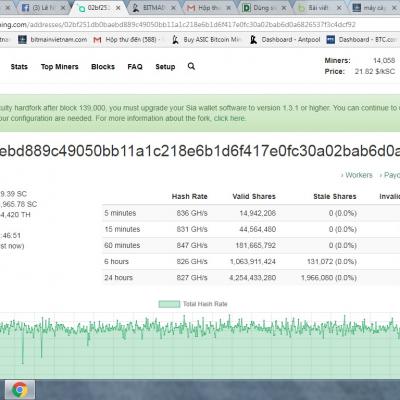Select stale shares value 1,966,080 (0.0%)

[329, 278]
